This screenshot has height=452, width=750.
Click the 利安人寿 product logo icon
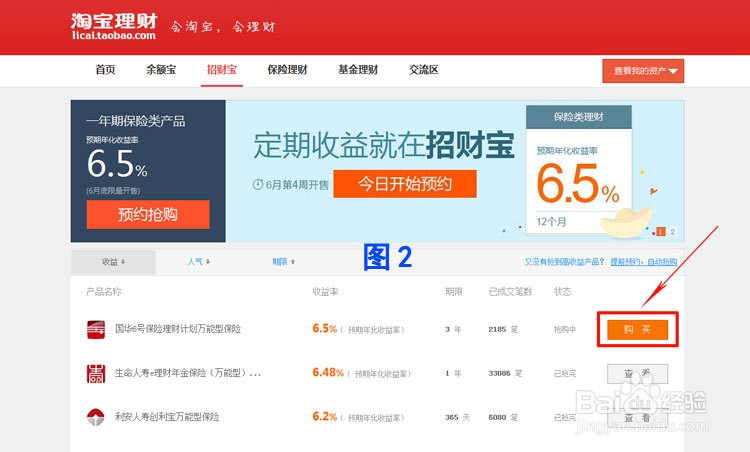(96, 417)
